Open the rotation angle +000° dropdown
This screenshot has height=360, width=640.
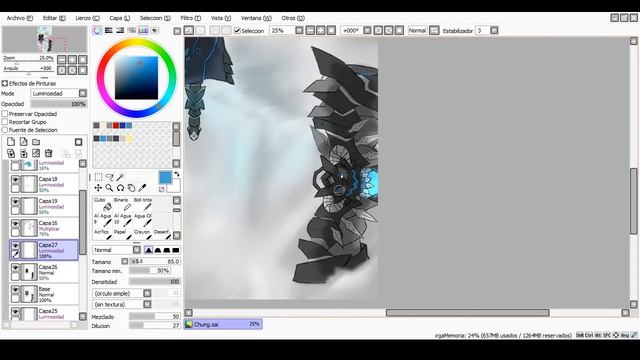pos(367,31)
